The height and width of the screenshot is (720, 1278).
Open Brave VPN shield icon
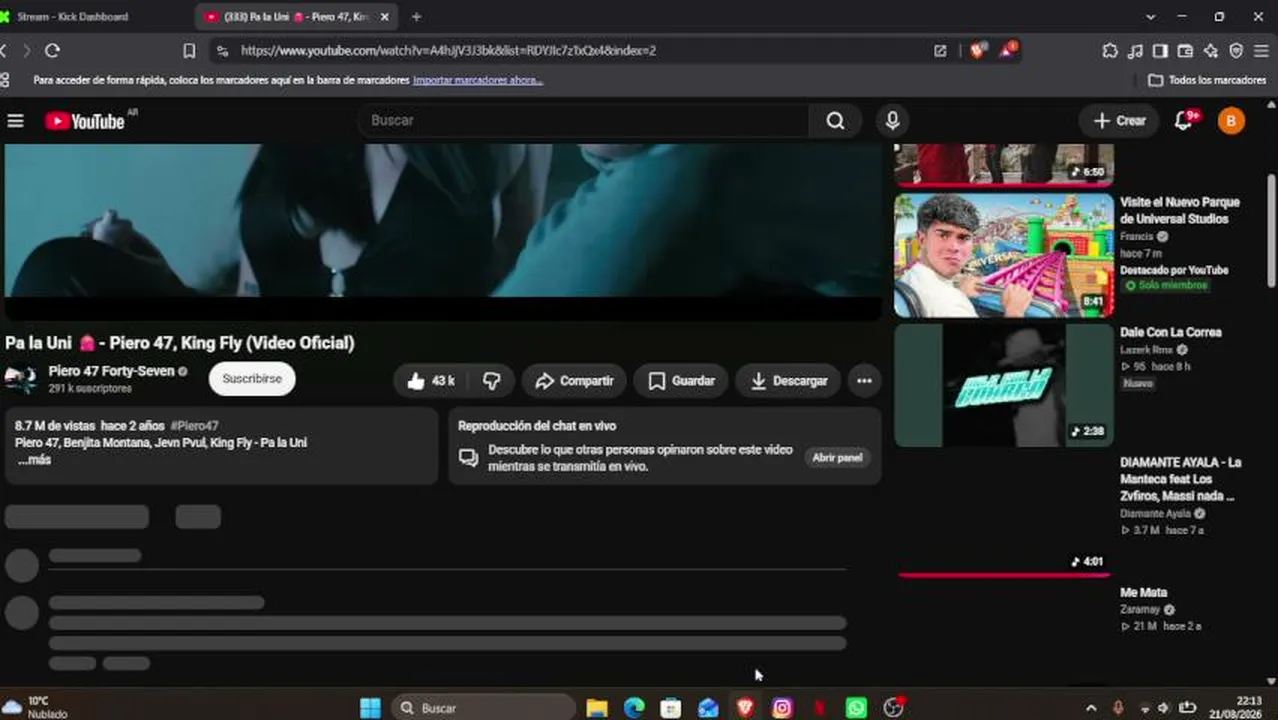pyautogui.click(x=1236, y=50)
